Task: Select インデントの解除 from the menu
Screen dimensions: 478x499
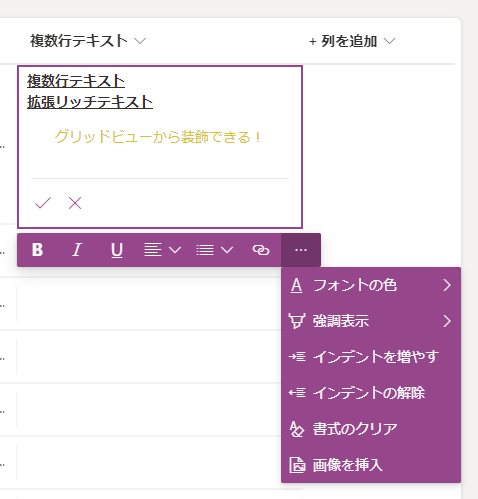Action: (x=371, y=393)
